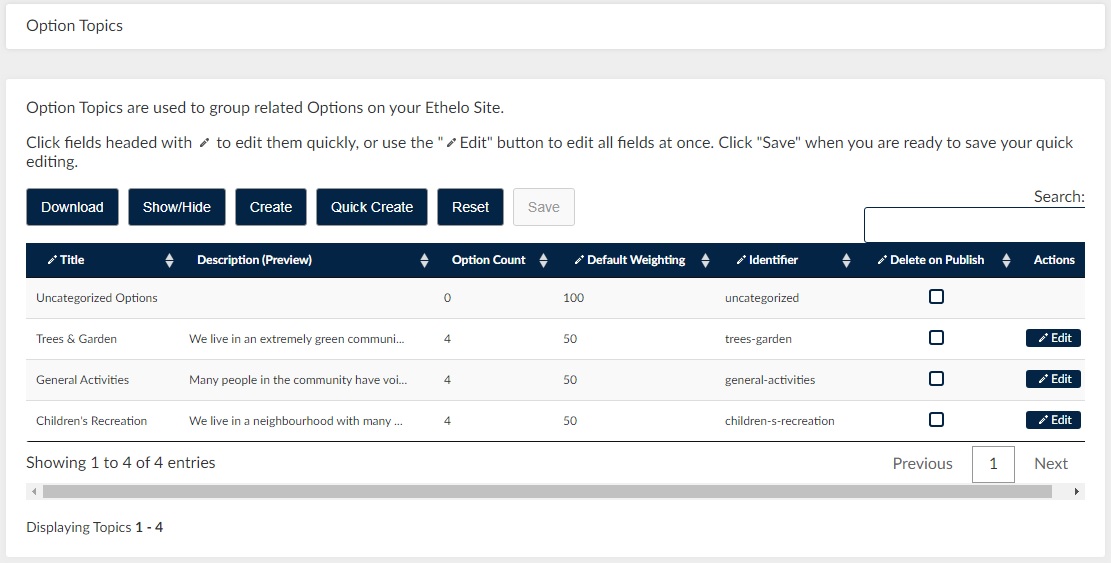
Task: Open Quick Create topic form
Action: tap(372, 207)
